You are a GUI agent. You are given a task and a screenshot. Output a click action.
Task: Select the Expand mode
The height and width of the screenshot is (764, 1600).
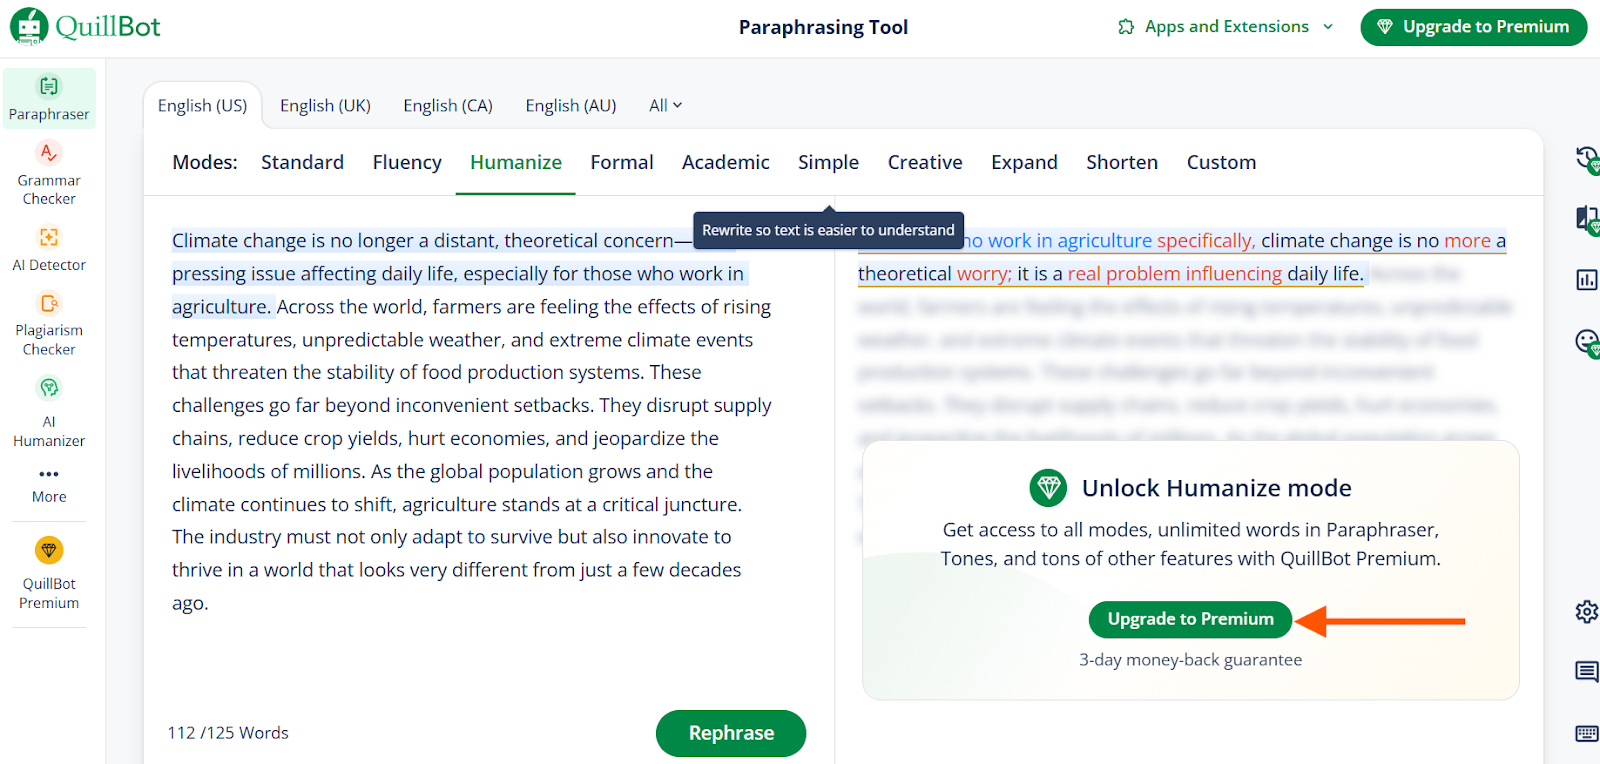1024,162
